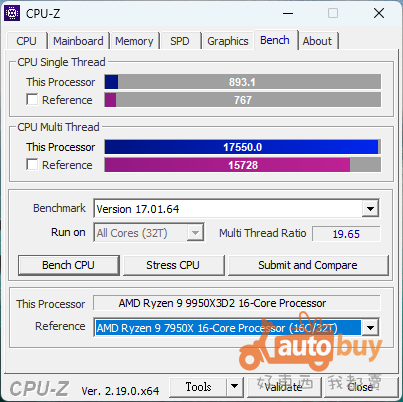This screenshot has height=402, width=403.
Task: Open the Graphics tab
Action: 228,41
